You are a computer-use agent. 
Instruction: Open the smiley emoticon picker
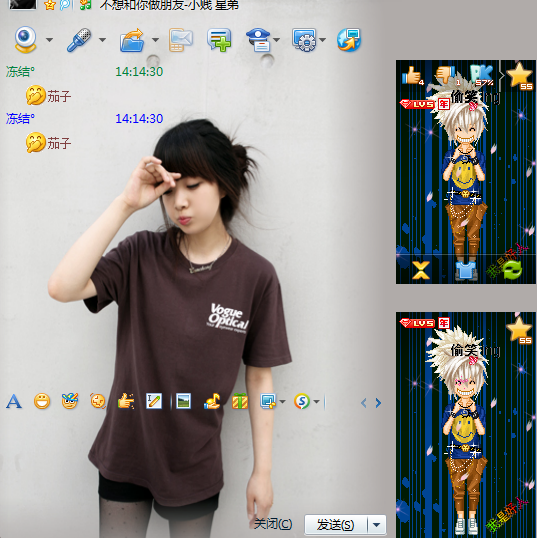tap(42, 401)
